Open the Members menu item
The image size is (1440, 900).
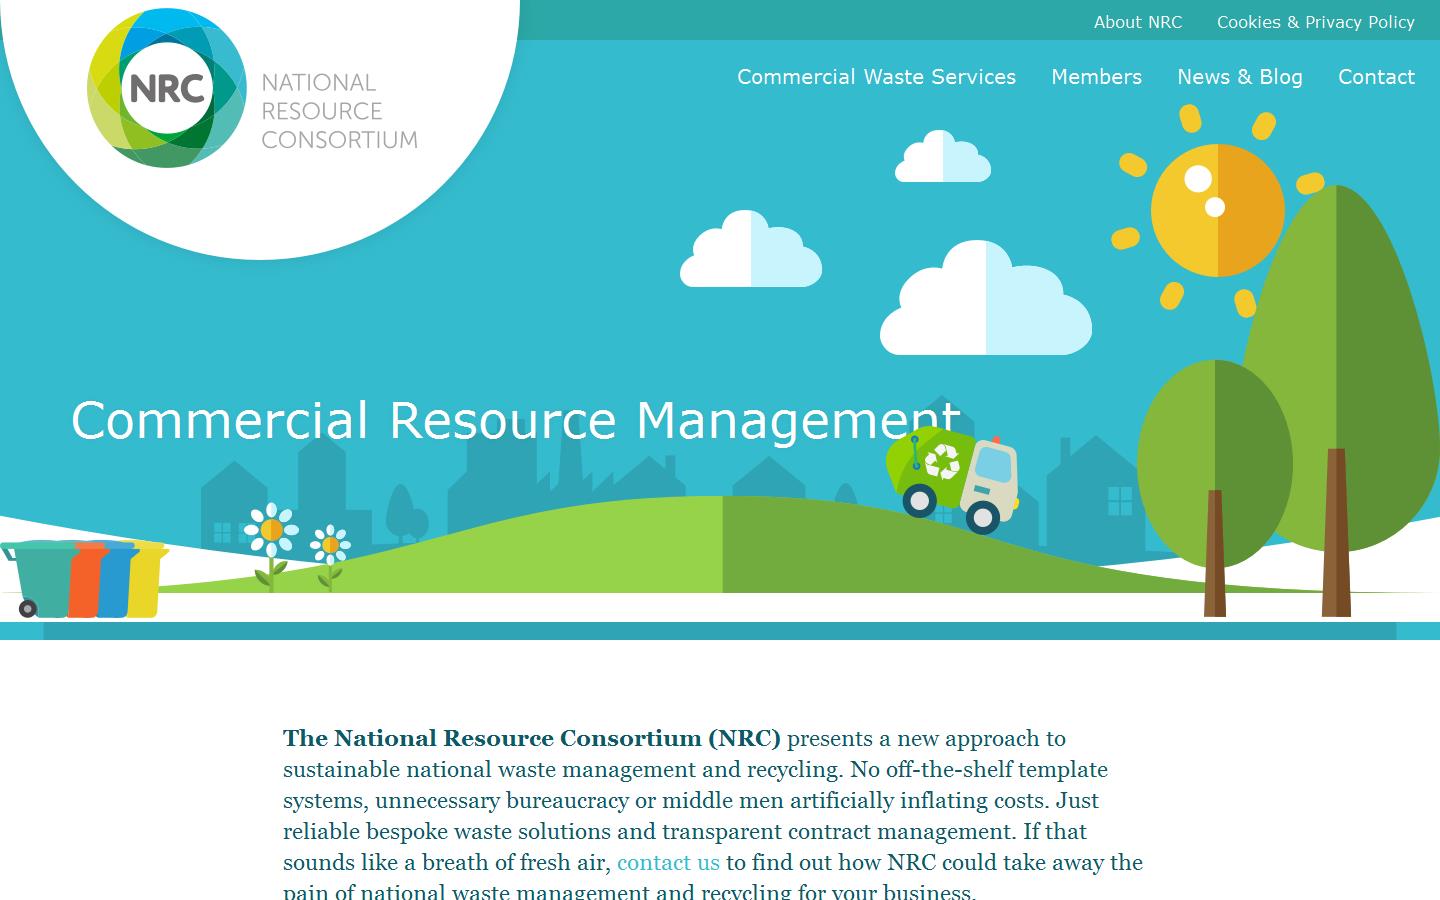1096,77
